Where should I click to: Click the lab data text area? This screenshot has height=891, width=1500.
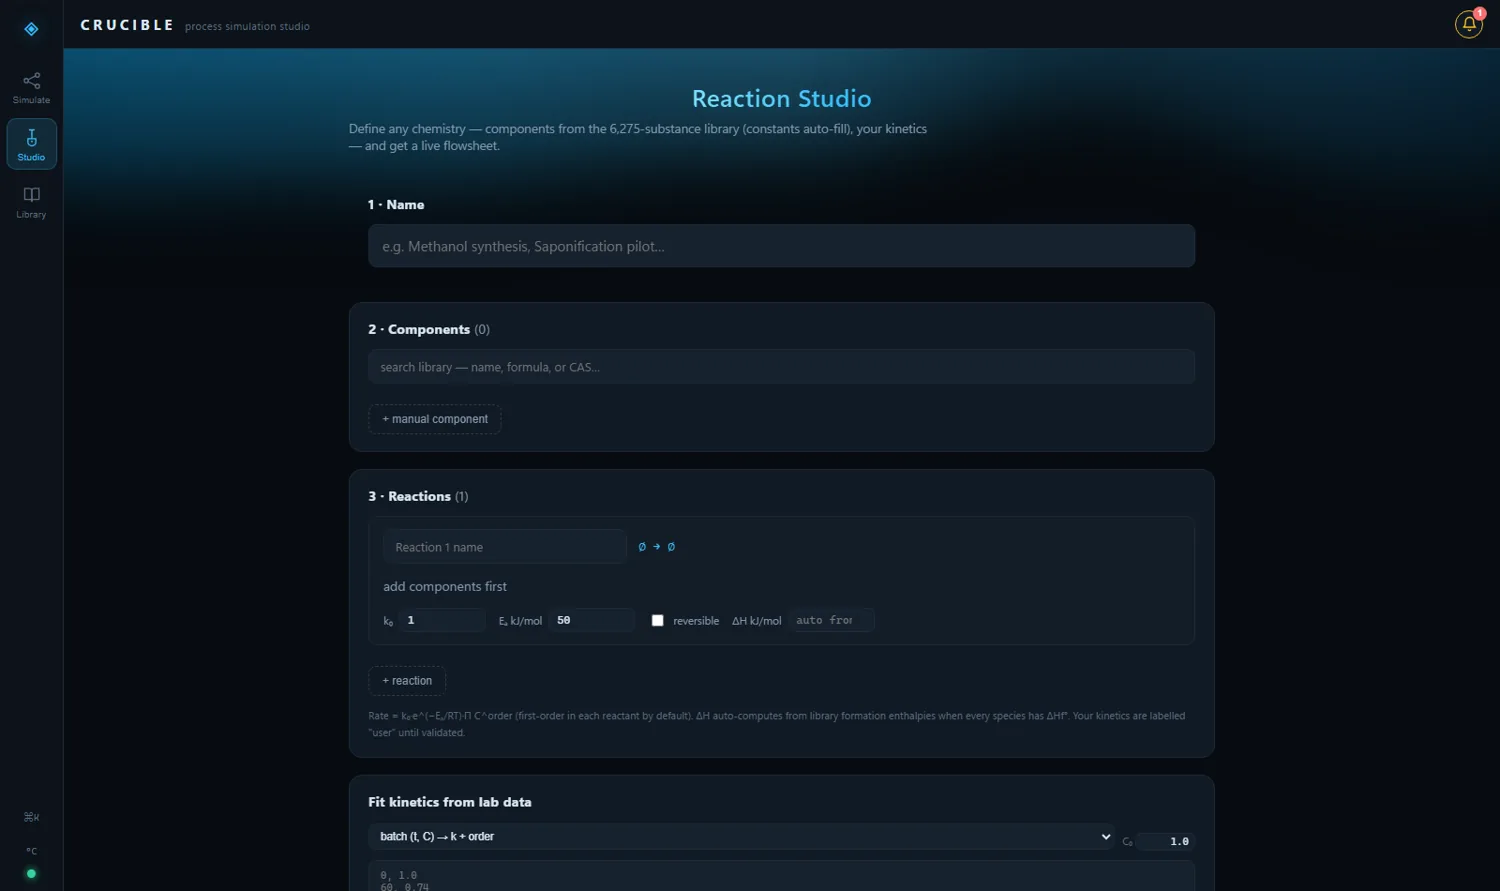pyautogui.click(x=781, y=876)
